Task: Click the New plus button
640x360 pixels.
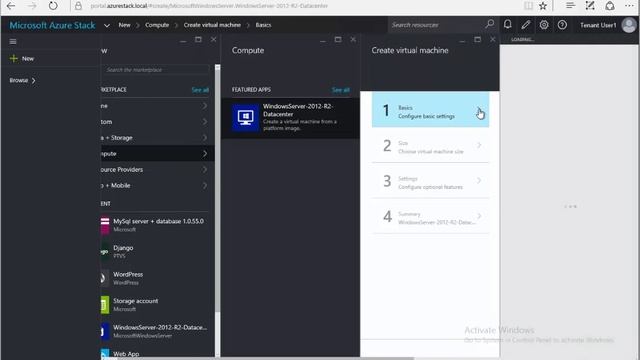Action: click(22, 59)
